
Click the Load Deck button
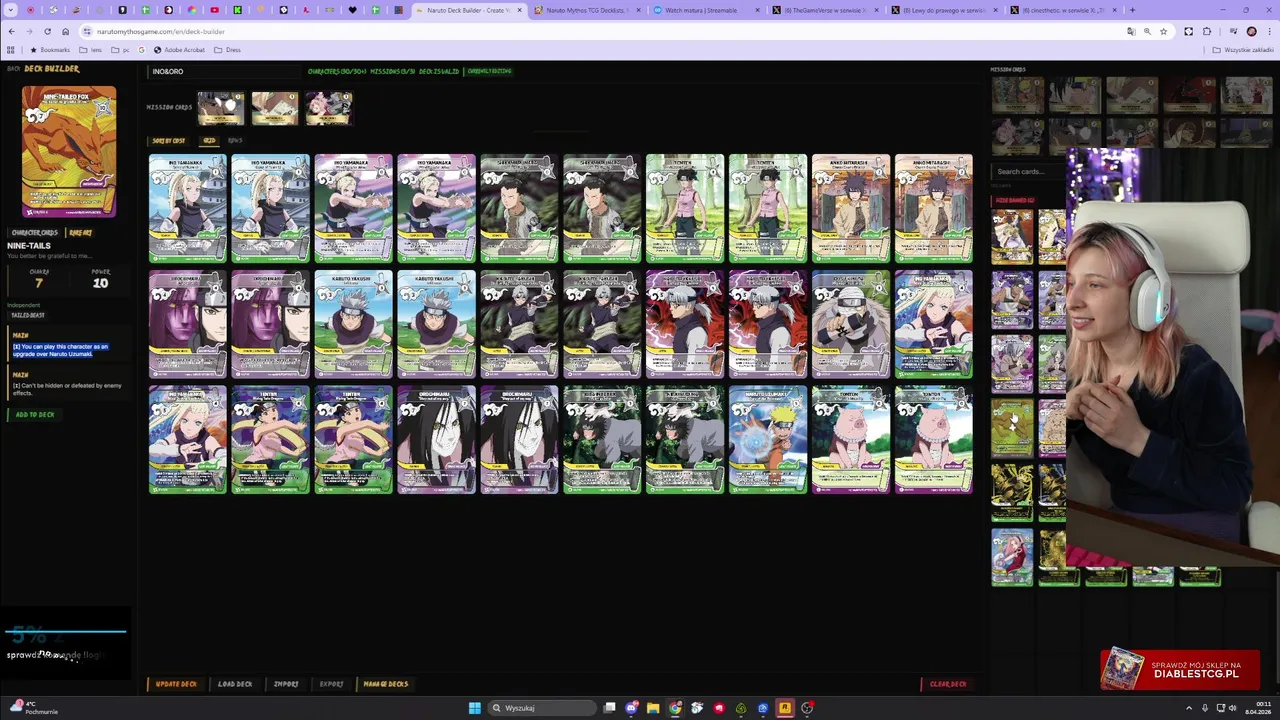click(x=235, y=684)
